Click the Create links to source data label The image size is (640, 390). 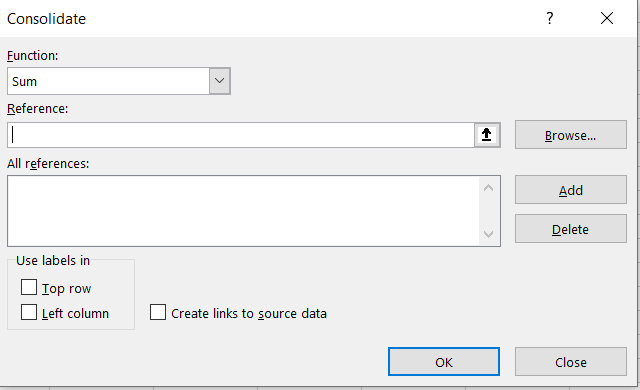pyautogui.click(x=249, y=313)
